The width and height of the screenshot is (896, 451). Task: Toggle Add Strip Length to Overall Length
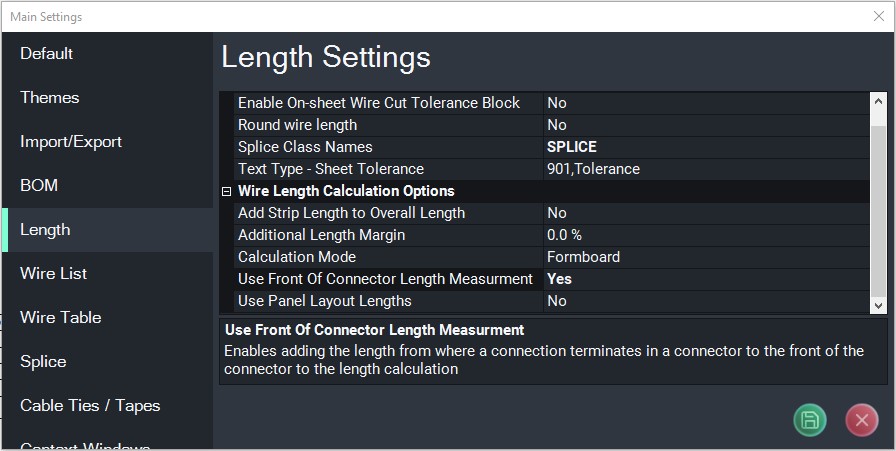click(706, 213)
